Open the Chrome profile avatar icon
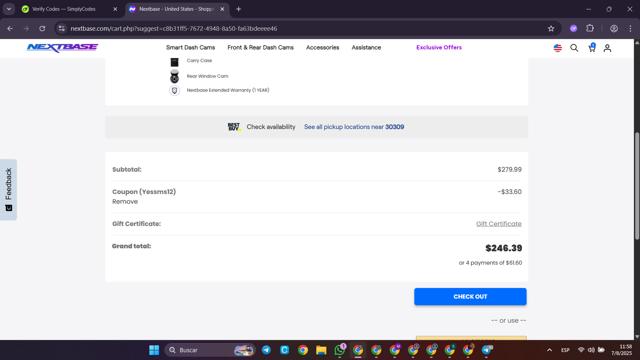 614,28
